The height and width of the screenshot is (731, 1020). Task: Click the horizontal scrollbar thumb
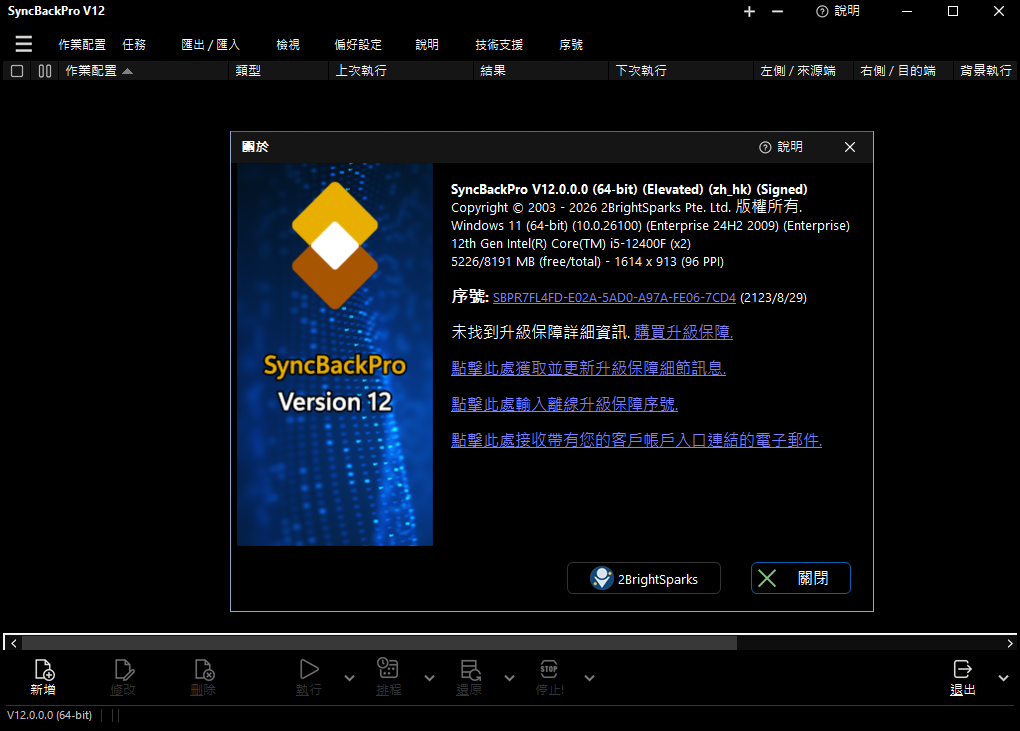click(379, 643)
